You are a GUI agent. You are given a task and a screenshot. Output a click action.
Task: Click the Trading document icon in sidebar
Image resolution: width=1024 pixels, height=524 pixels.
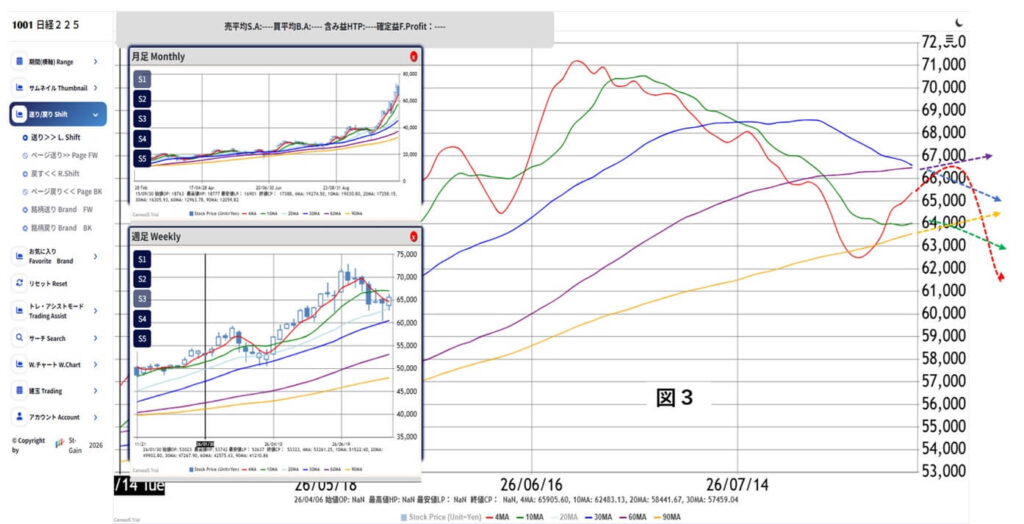pos(20,390)
